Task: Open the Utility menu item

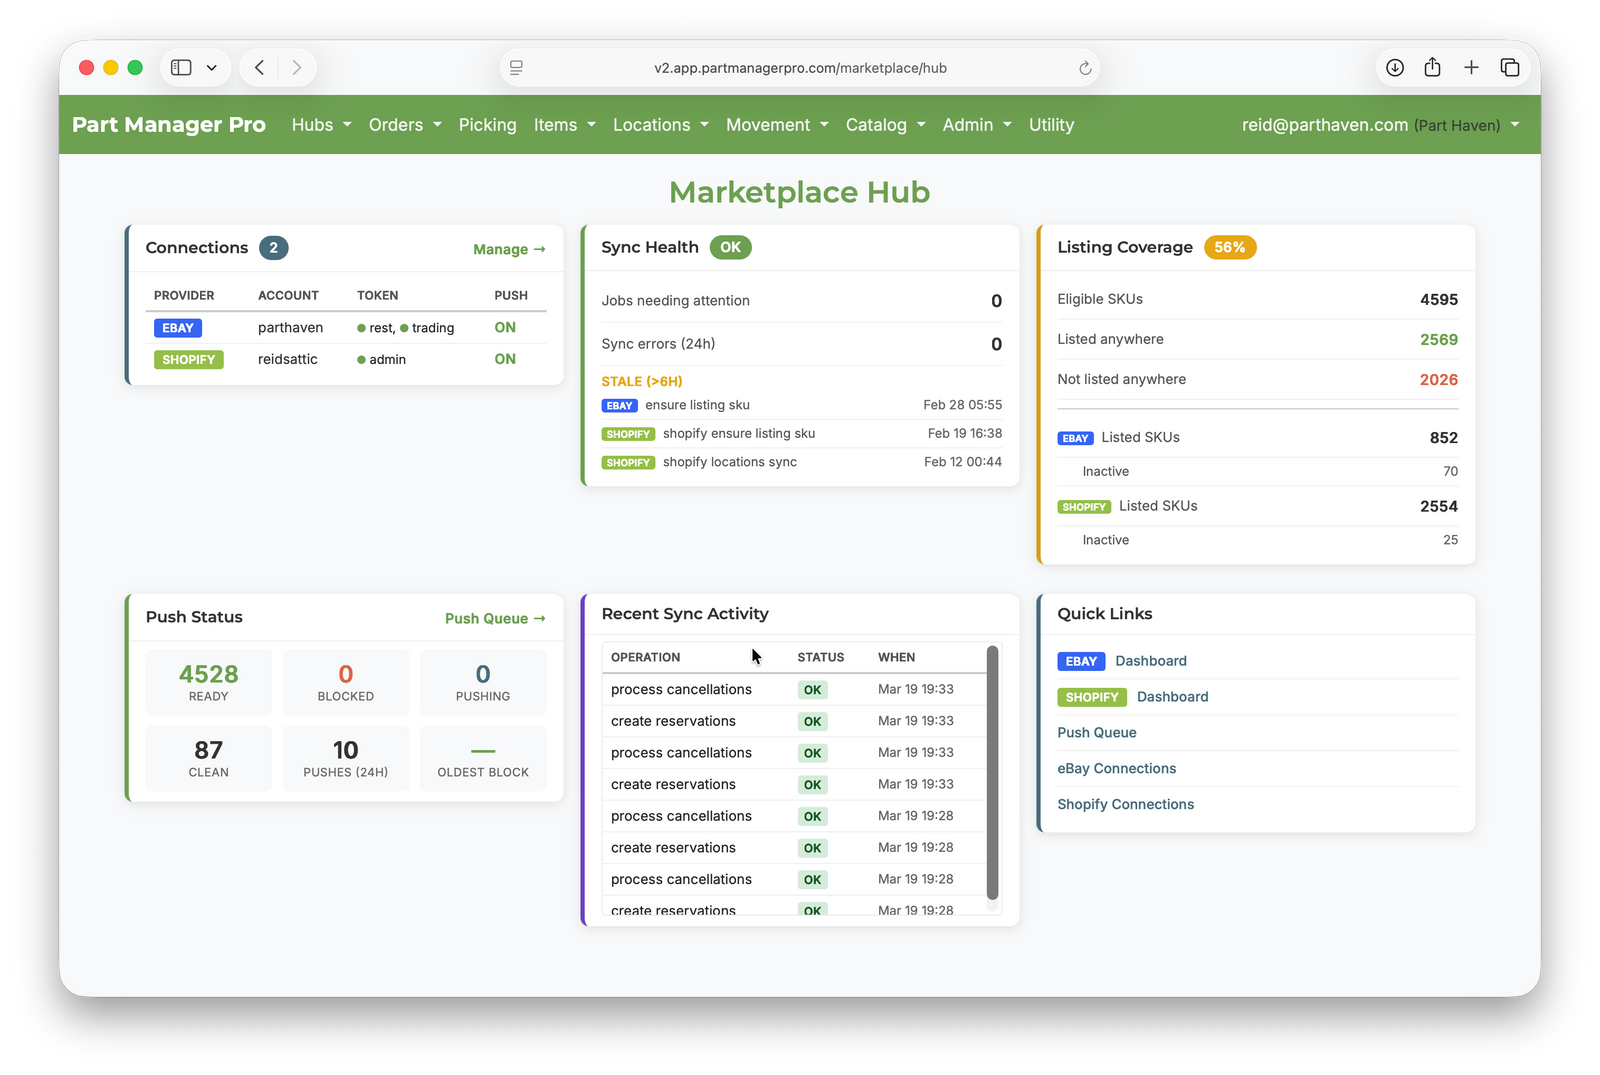Action: pyautogui.click(x=1051, y=125)
